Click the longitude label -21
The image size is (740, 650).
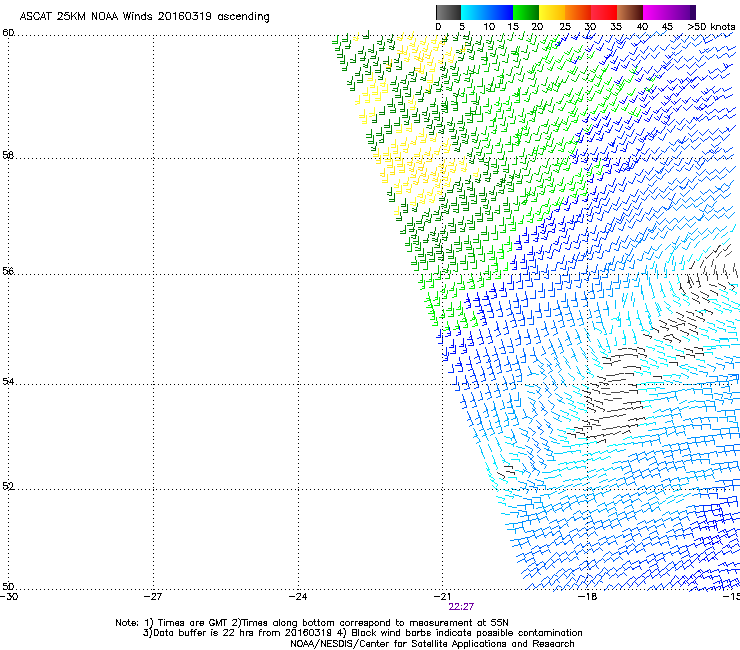pos(442,597)
